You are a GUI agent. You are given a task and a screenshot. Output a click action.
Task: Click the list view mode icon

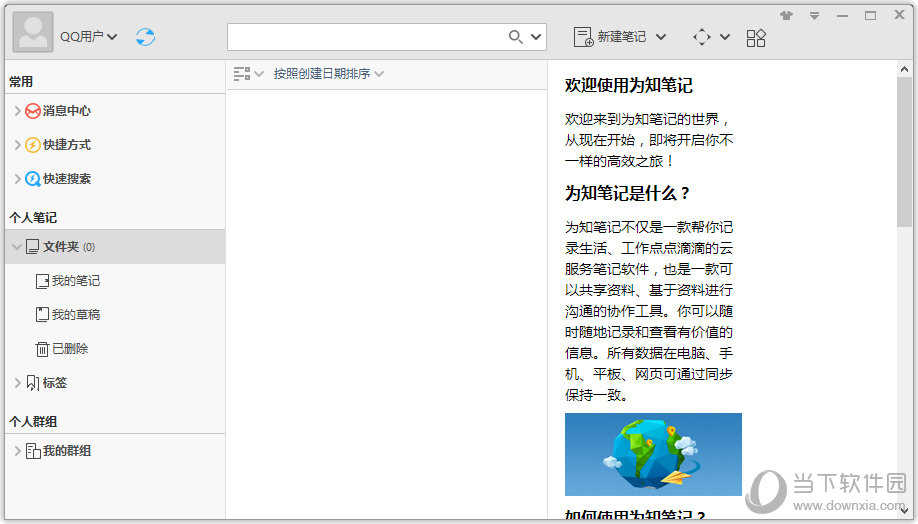click(x=242, y=74)
